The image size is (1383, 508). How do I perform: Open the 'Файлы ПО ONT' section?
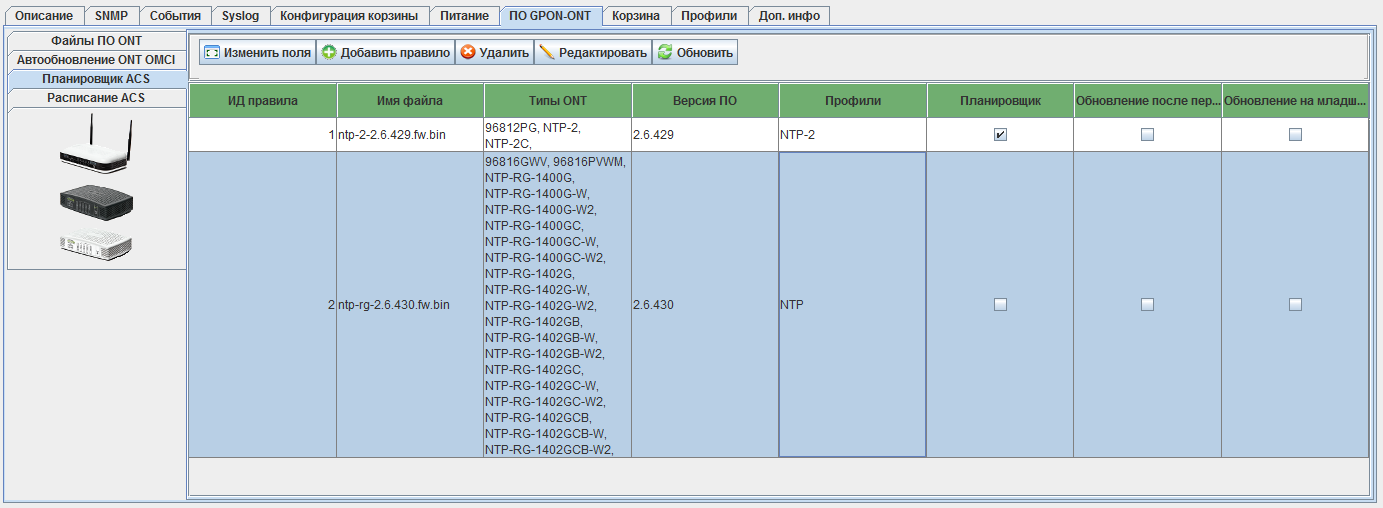96,41
